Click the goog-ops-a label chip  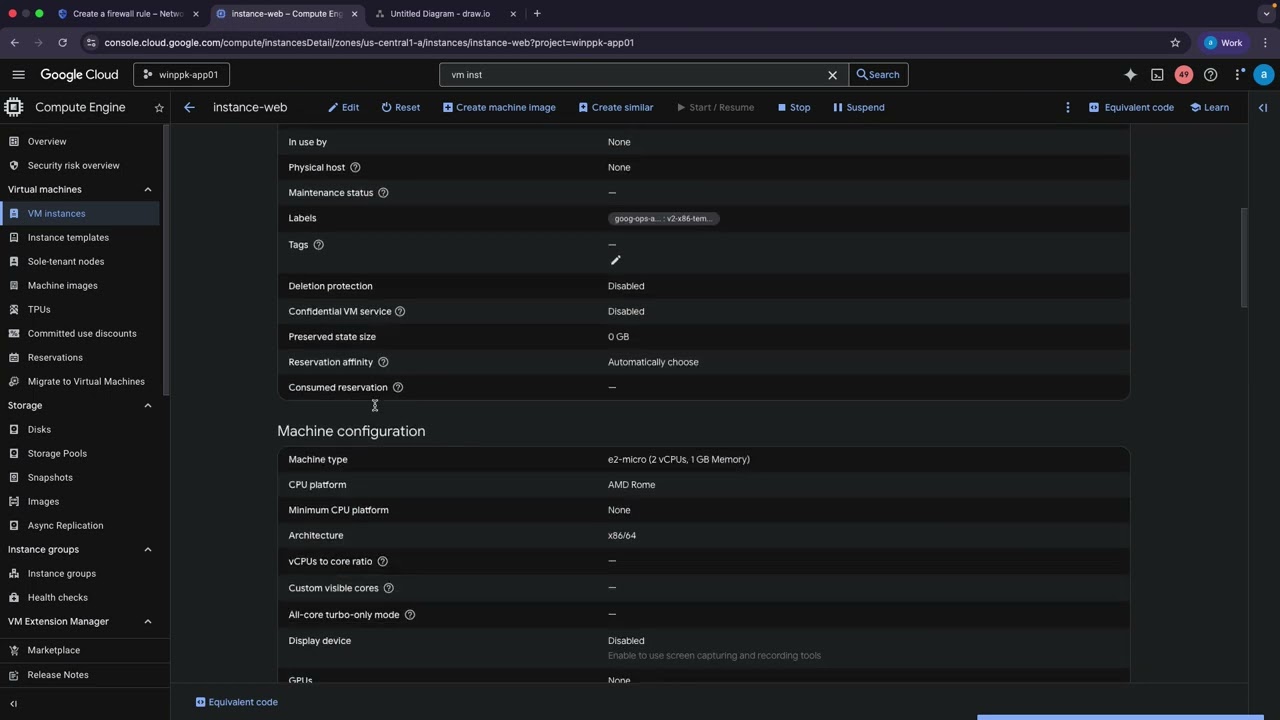click(663, 219)
